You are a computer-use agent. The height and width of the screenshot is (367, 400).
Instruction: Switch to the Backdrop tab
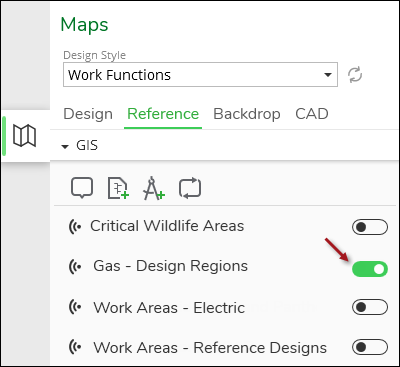point(247,114)
